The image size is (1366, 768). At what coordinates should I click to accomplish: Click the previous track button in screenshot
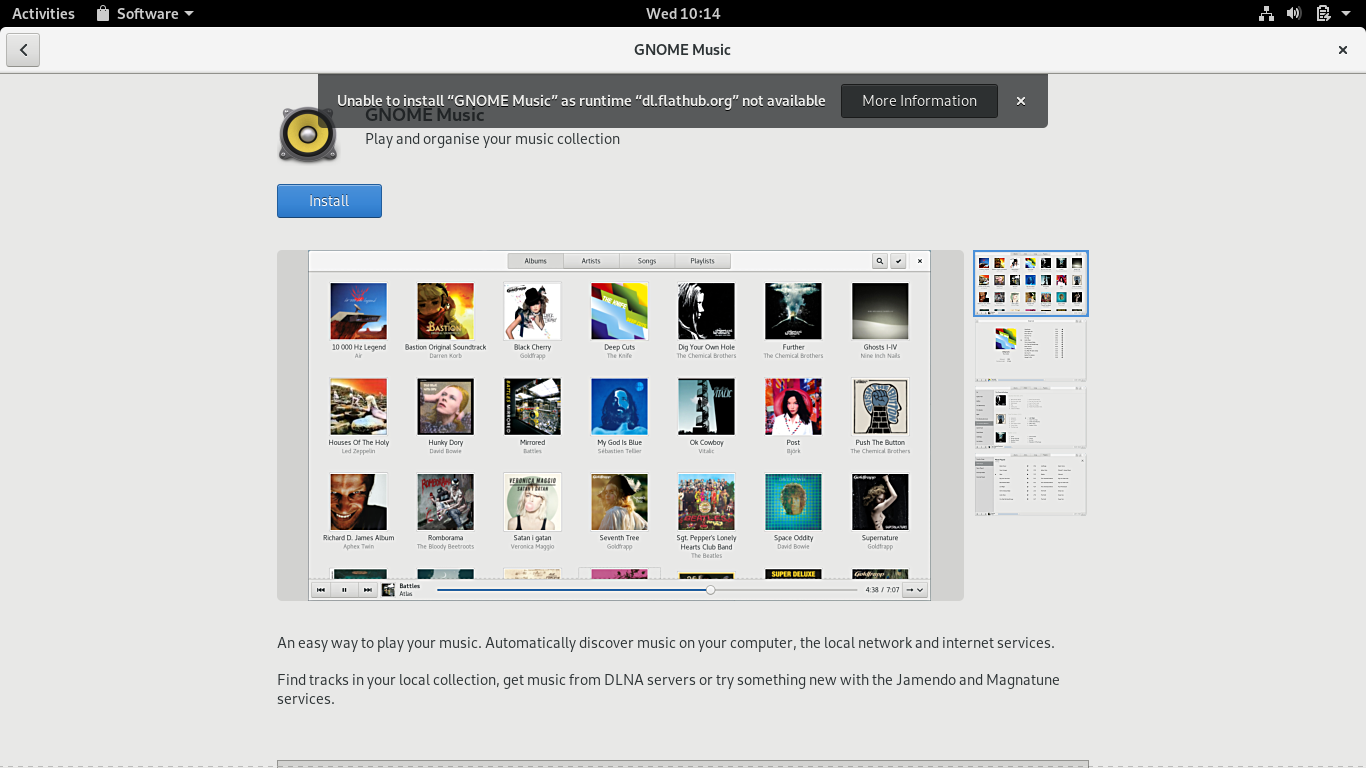[321, 590]
